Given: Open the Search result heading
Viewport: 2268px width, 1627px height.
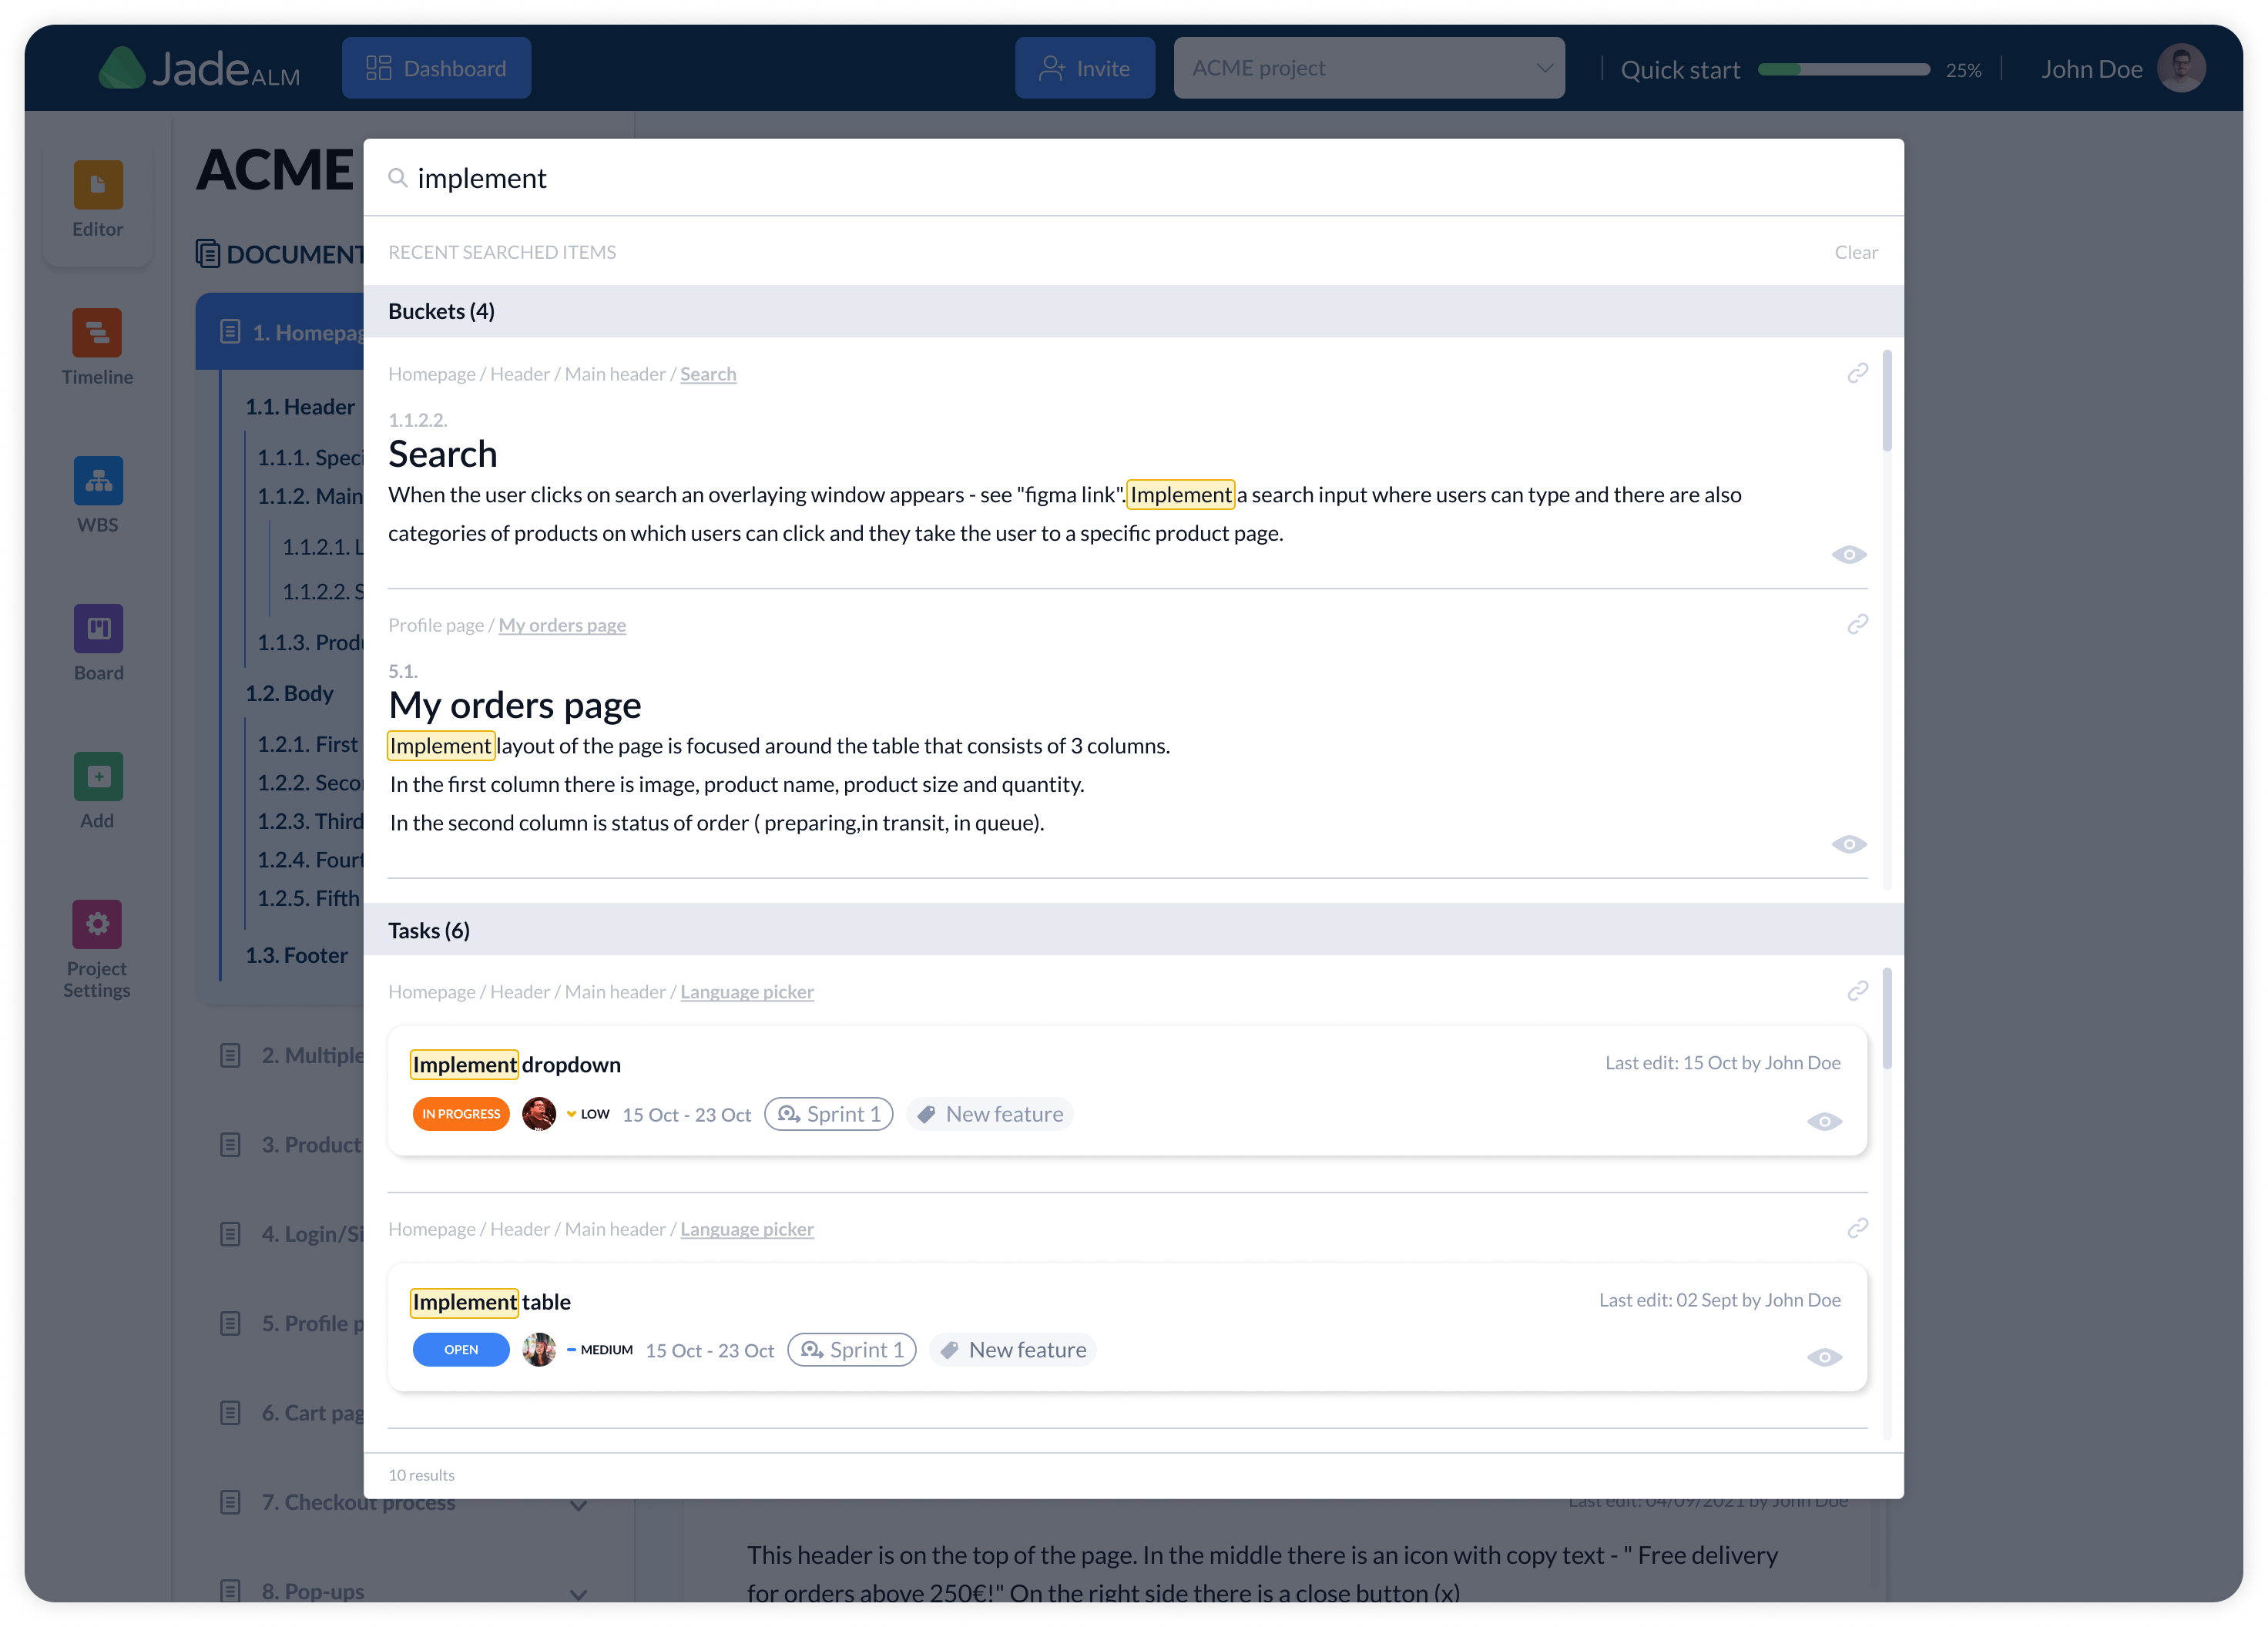Looking at the screenshot, I should (x=443, y=455).
